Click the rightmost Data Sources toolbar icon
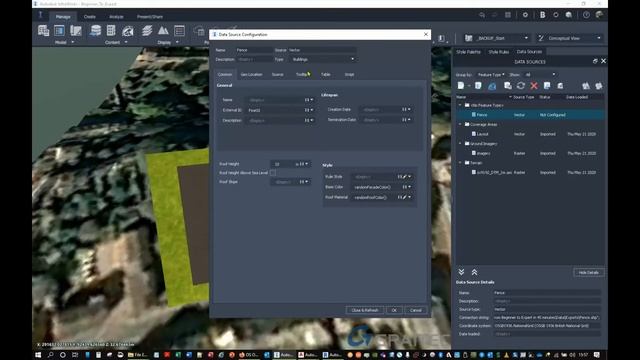 (x=599, y=86)
